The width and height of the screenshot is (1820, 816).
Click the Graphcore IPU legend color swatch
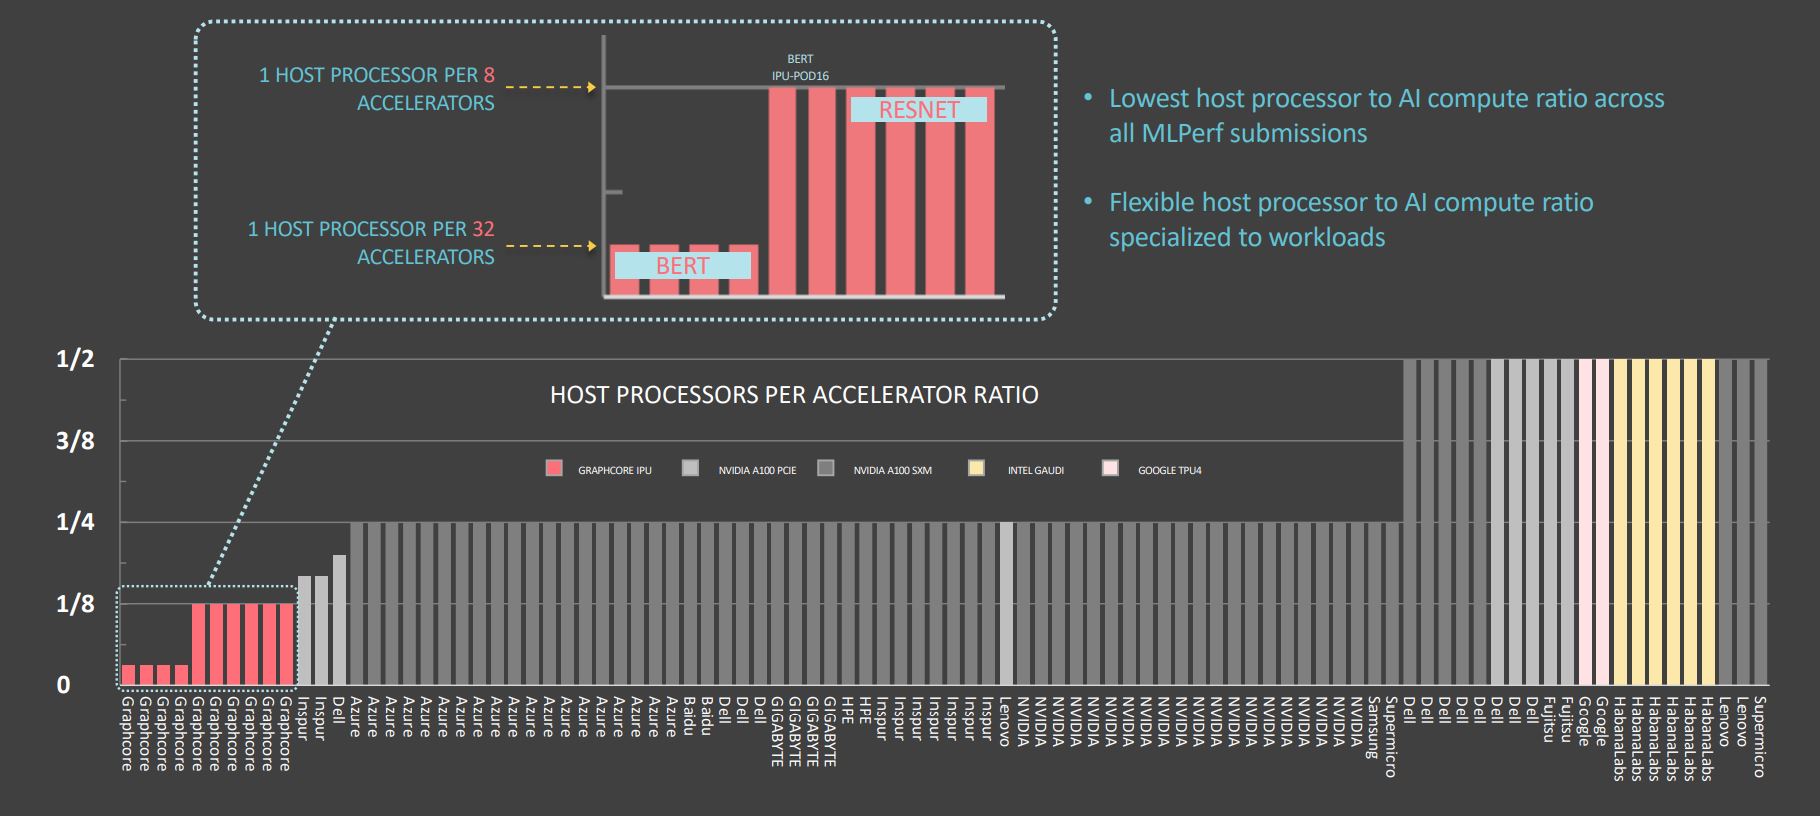tap(554, 468)
